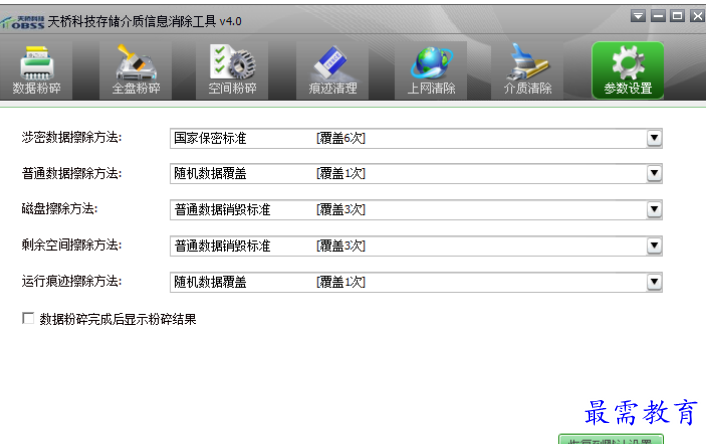706x444 pixels.
Task: Select the 全盘粉碎 full disk shred icon
Action: (136, 70)
